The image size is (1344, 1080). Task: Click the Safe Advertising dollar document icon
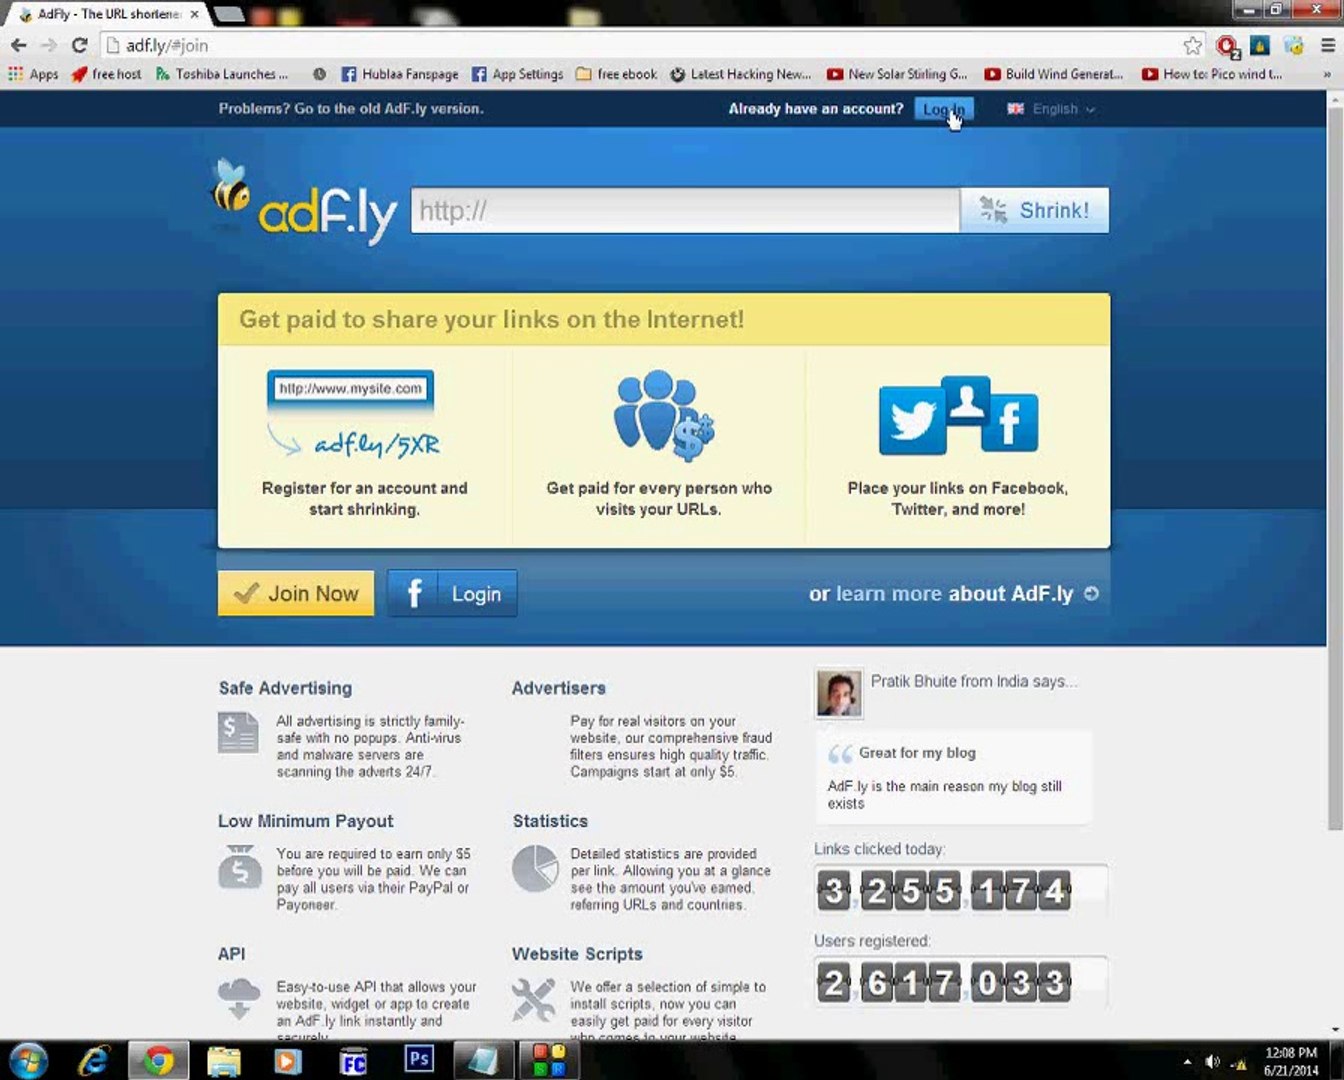[238, 733]
